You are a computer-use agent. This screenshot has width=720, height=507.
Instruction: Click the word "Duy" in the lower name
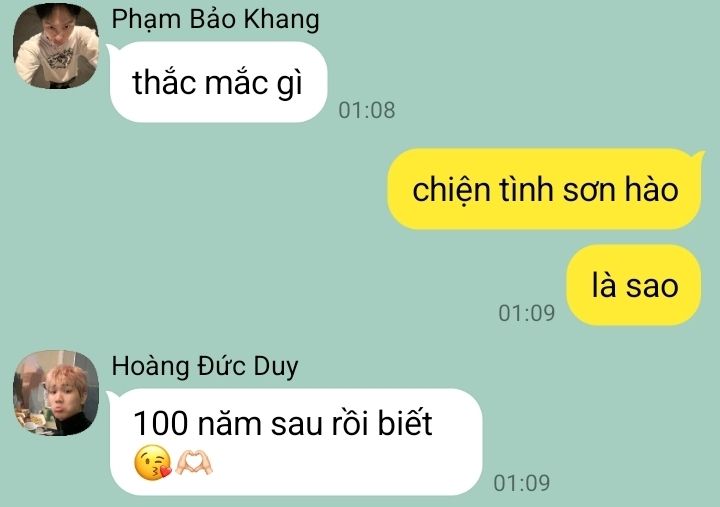276,367
